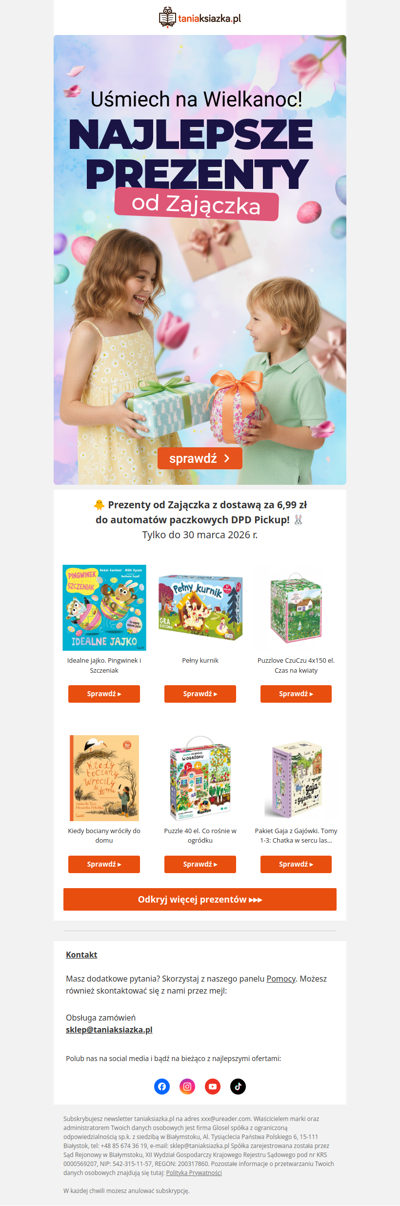The image size is (400, 1206).
Task: Click 'Sprawdź' under Puzzlove CzuCzu puzzle
Action: (x=296, y=694)
